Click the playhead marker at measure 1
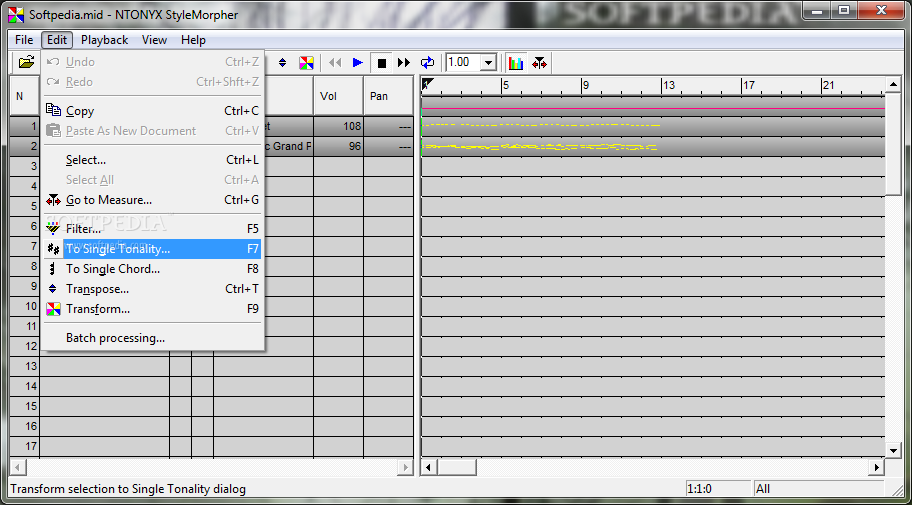Screen dimensions: 912x505 click(428, 84)
